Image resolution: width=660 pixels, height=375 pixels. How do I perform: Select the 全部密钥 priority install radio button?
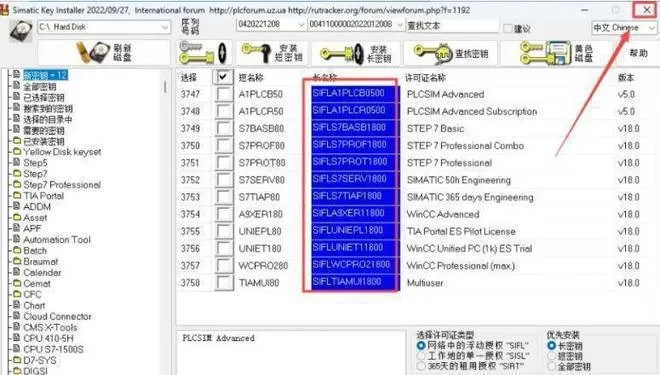pos(551,366)
